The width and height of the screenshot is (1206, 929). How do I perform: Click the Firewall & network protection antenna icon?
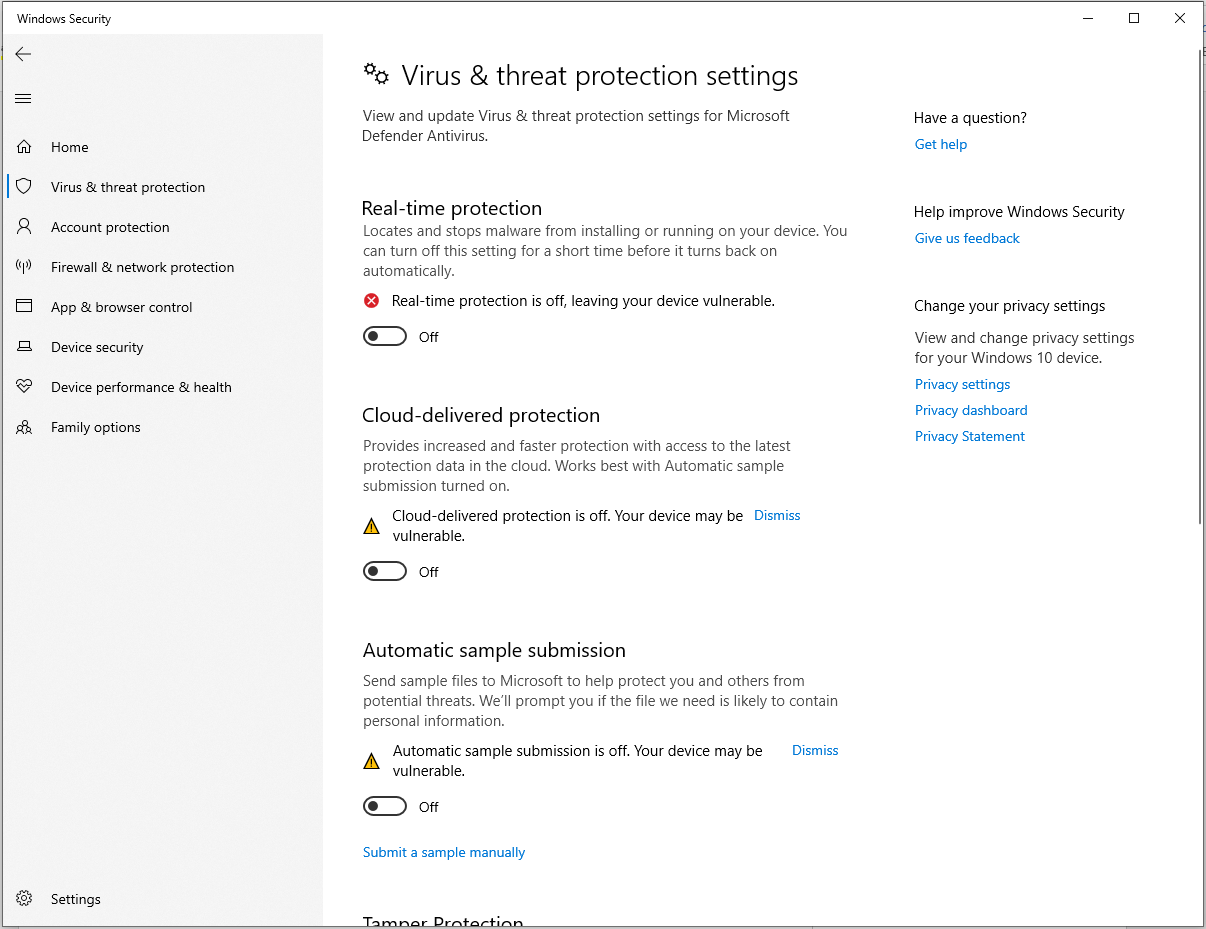point(24,267)
